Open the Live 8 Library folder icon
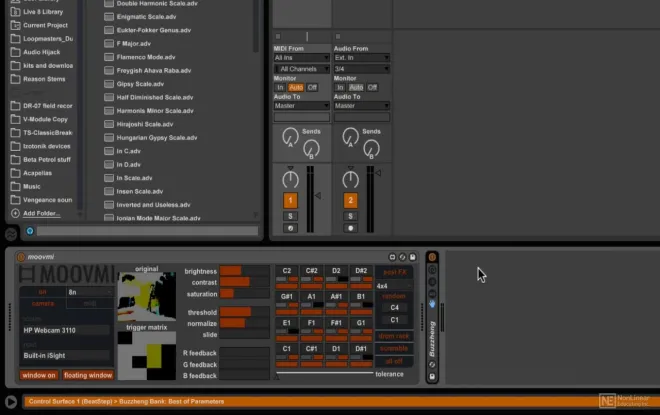Image resolution: width=660 pixels, height=415 pixels. [x=15, y=12]
